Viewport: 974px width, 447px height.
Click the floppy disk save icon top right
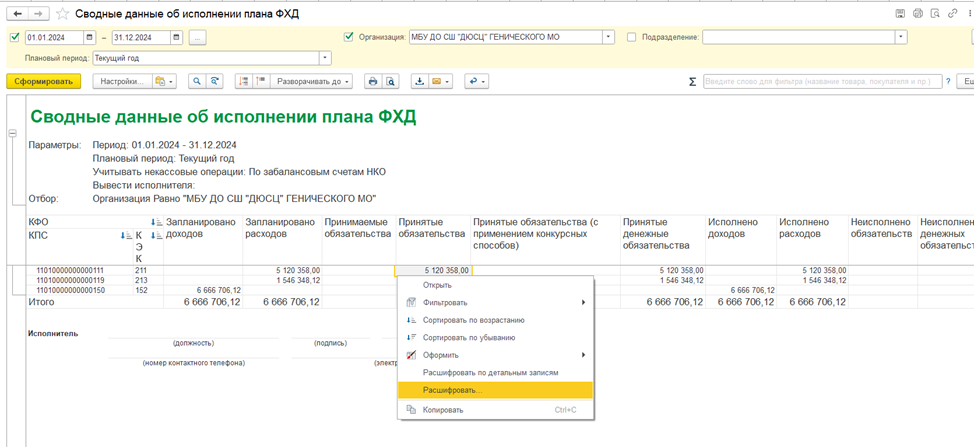(899, 14)
